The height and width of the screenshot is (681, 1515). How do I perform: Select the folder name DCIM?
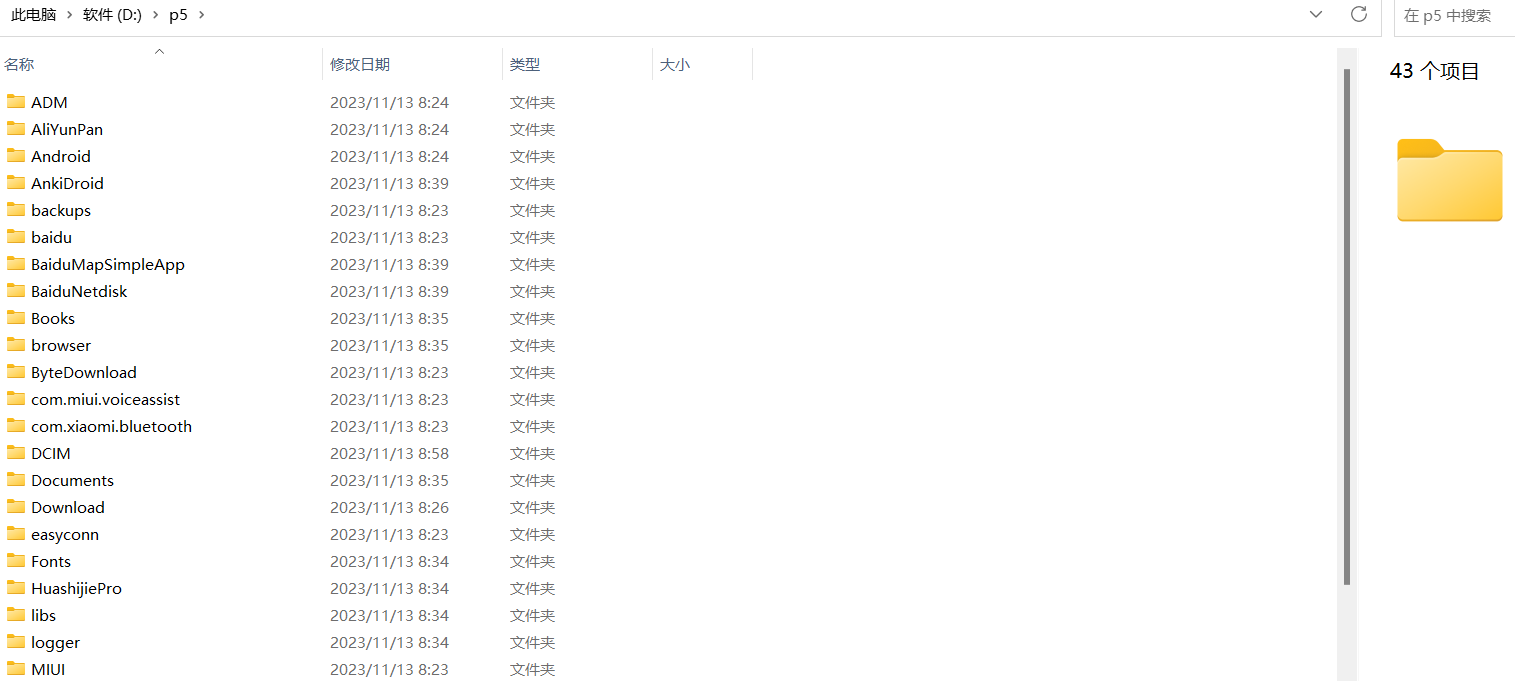point(51,453)
